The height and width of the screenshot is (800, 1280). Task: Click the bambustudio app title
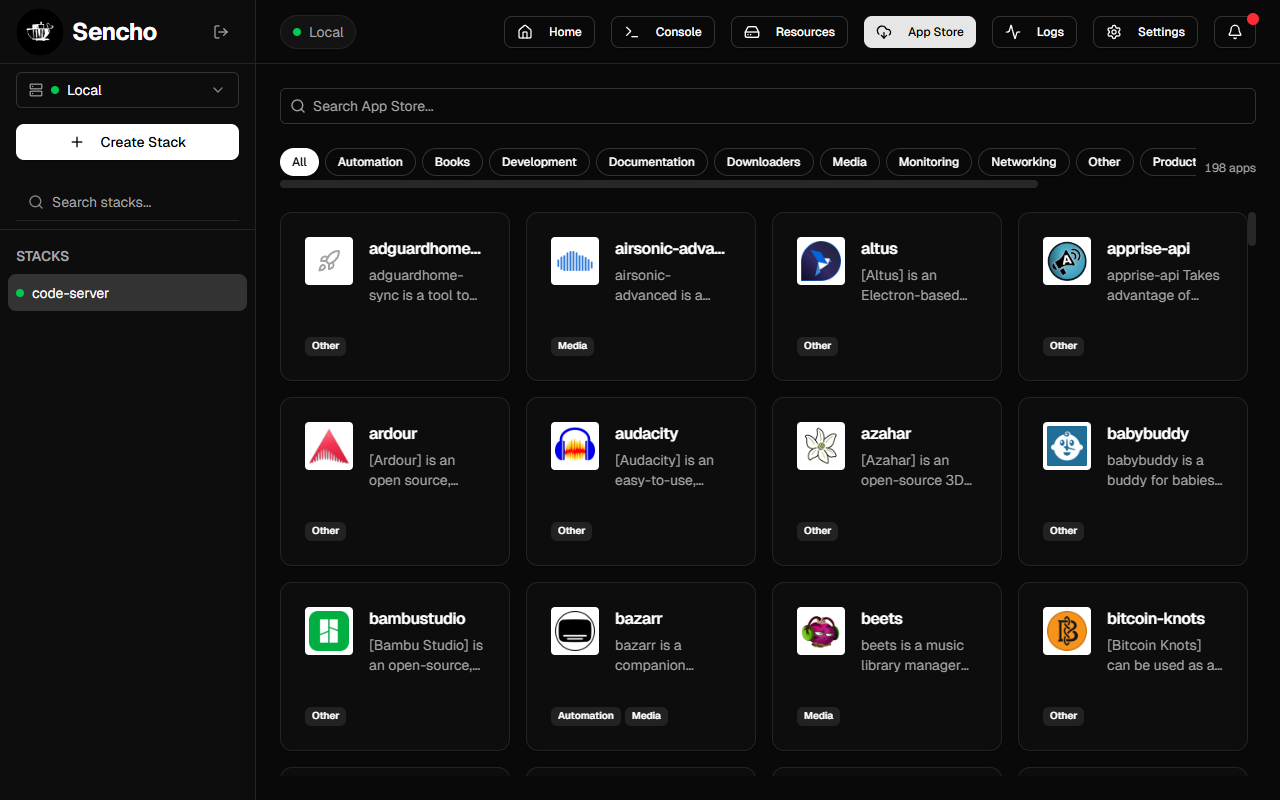417,618
